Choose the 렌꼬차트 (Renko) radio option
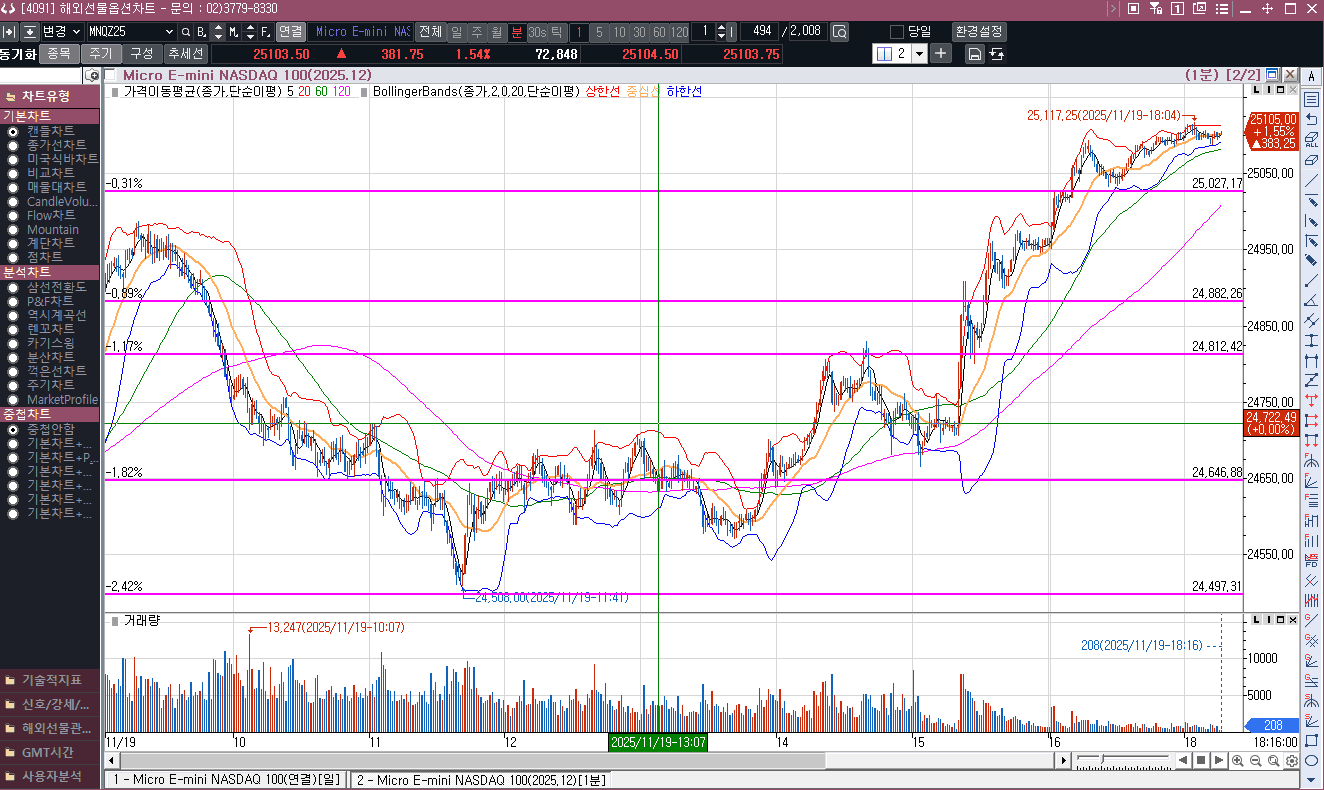 [x=13, y=329]
